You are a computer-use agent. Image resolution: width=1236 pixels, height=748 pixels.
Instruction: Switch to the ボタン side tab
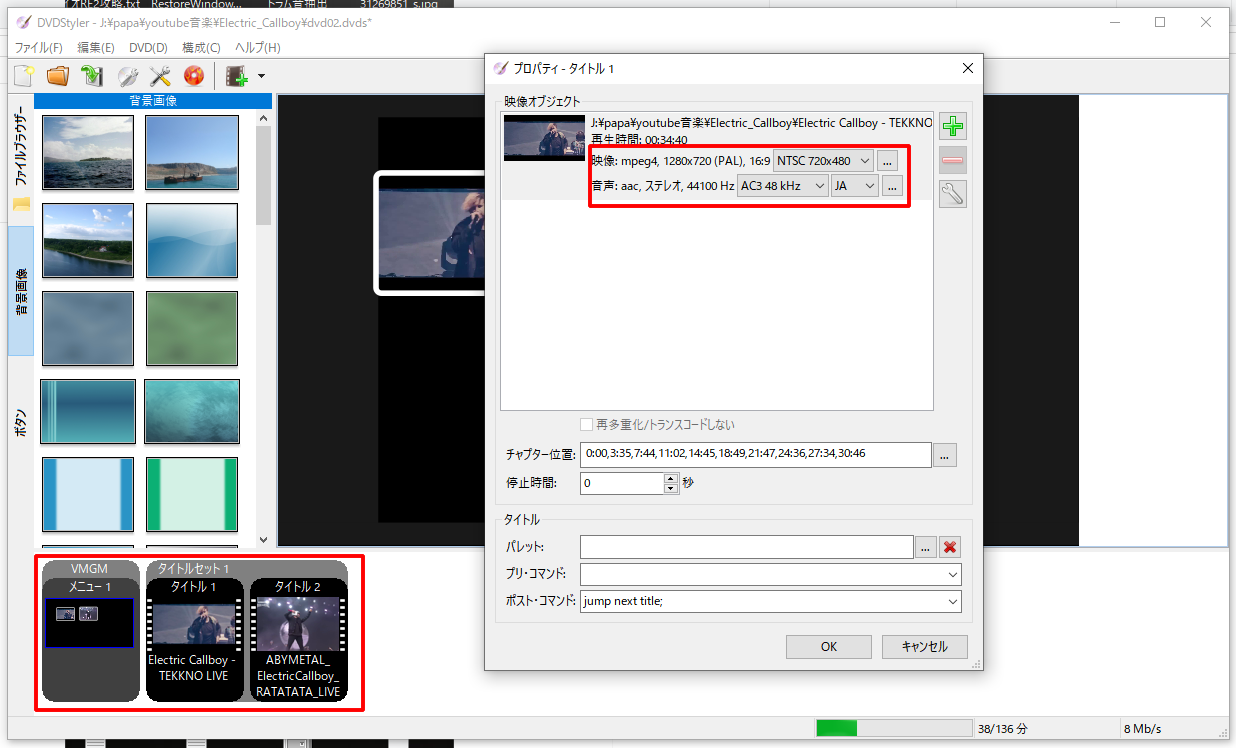point(20,423)
